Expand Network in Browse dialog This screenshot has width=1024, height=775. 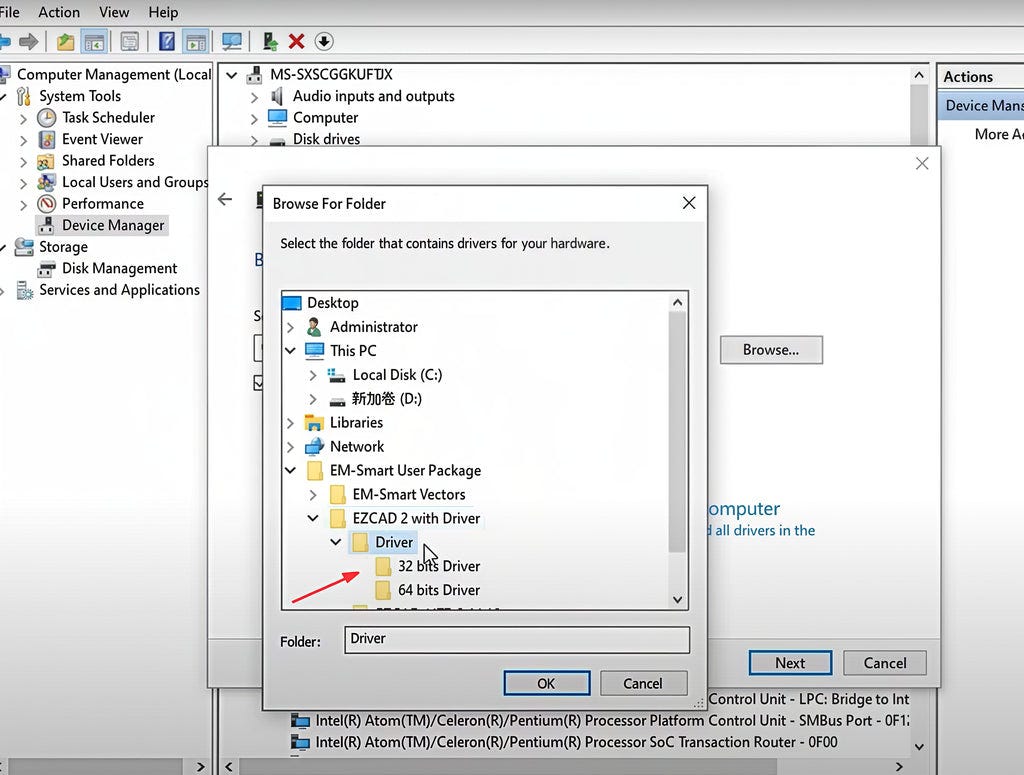[290, 447]
